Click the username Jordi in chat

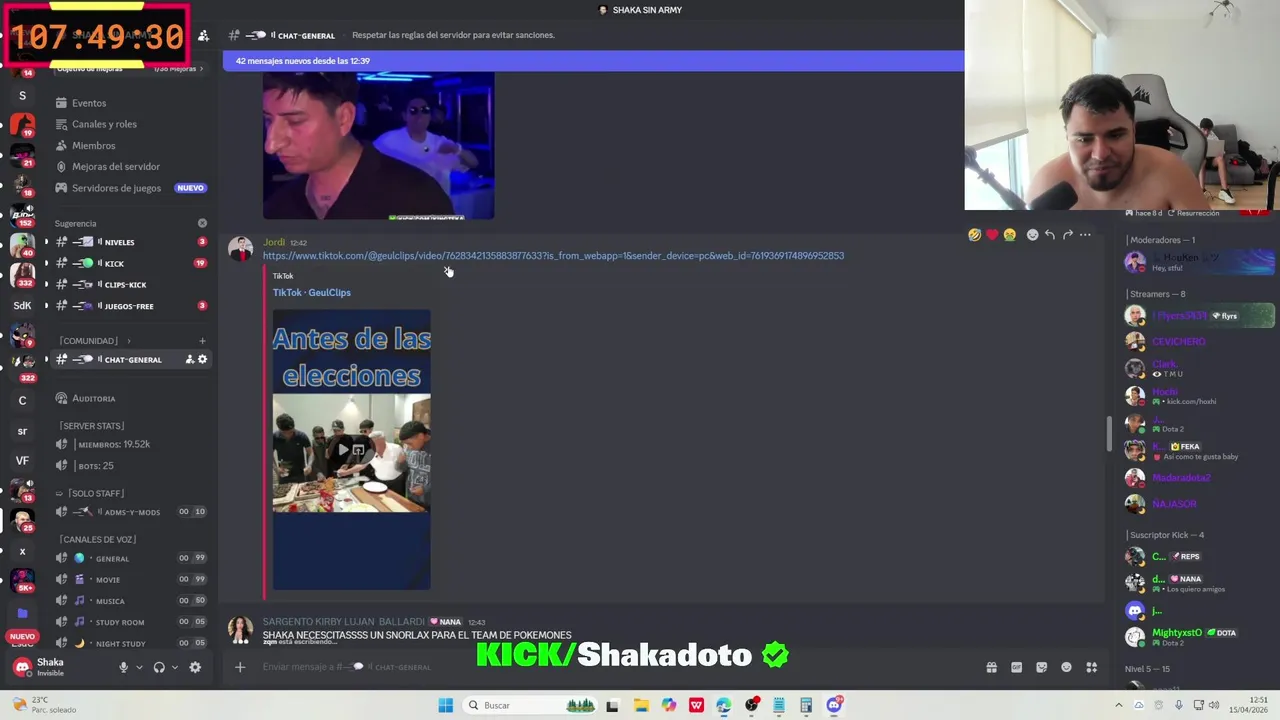click(274, 243)
